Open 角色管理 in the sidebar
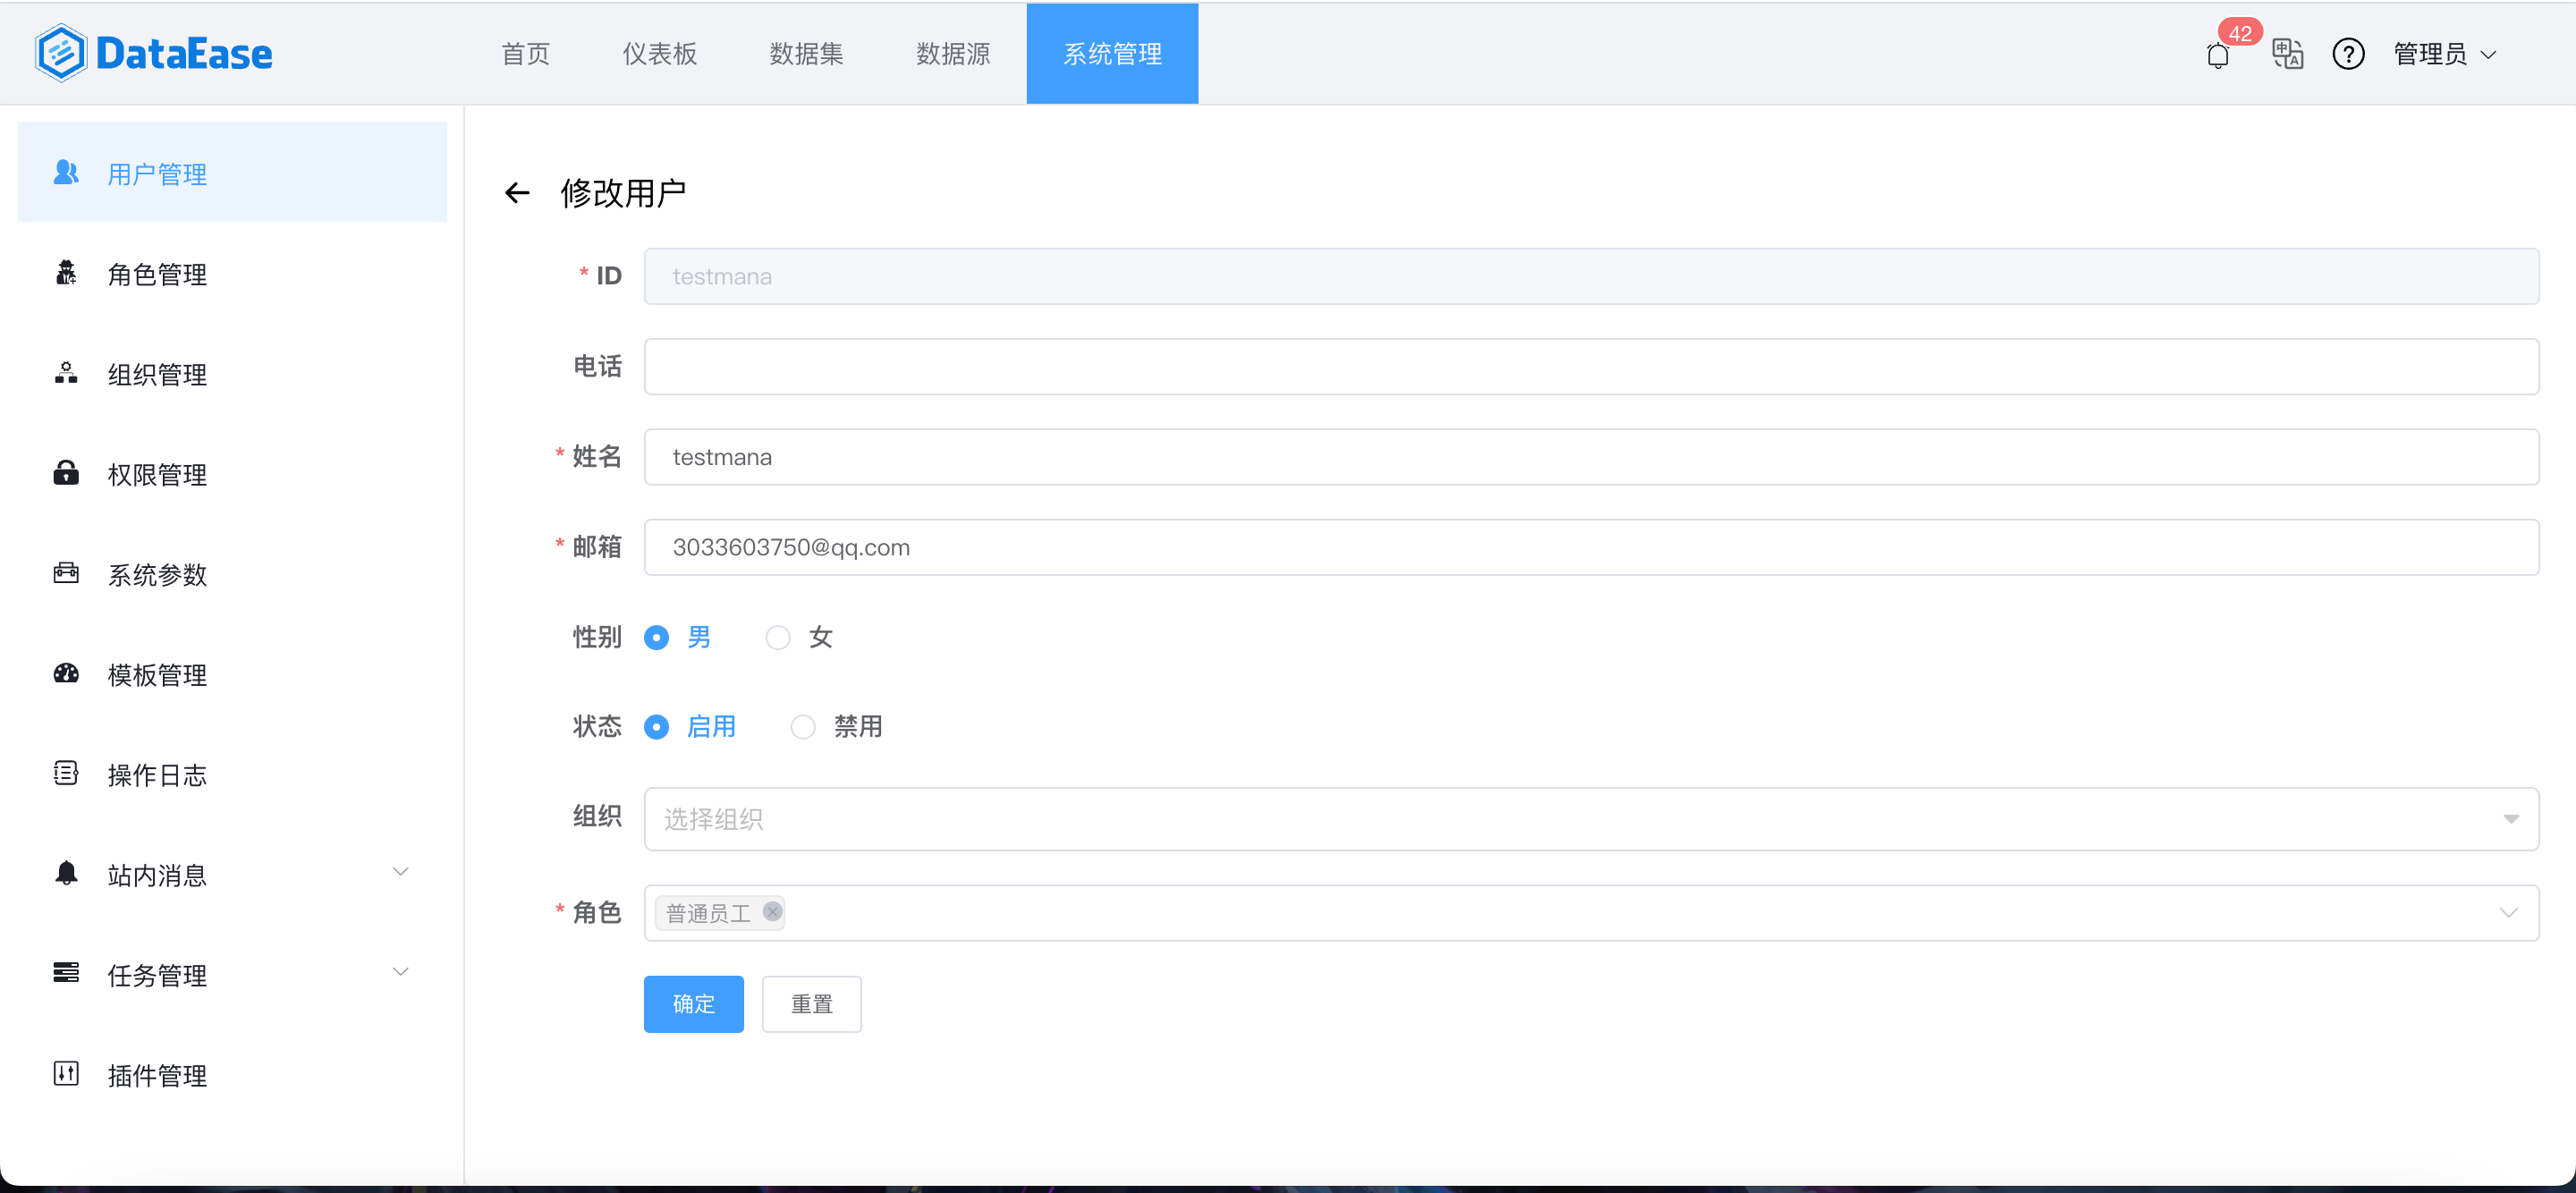2576x1193 pixels. (232, 274)
